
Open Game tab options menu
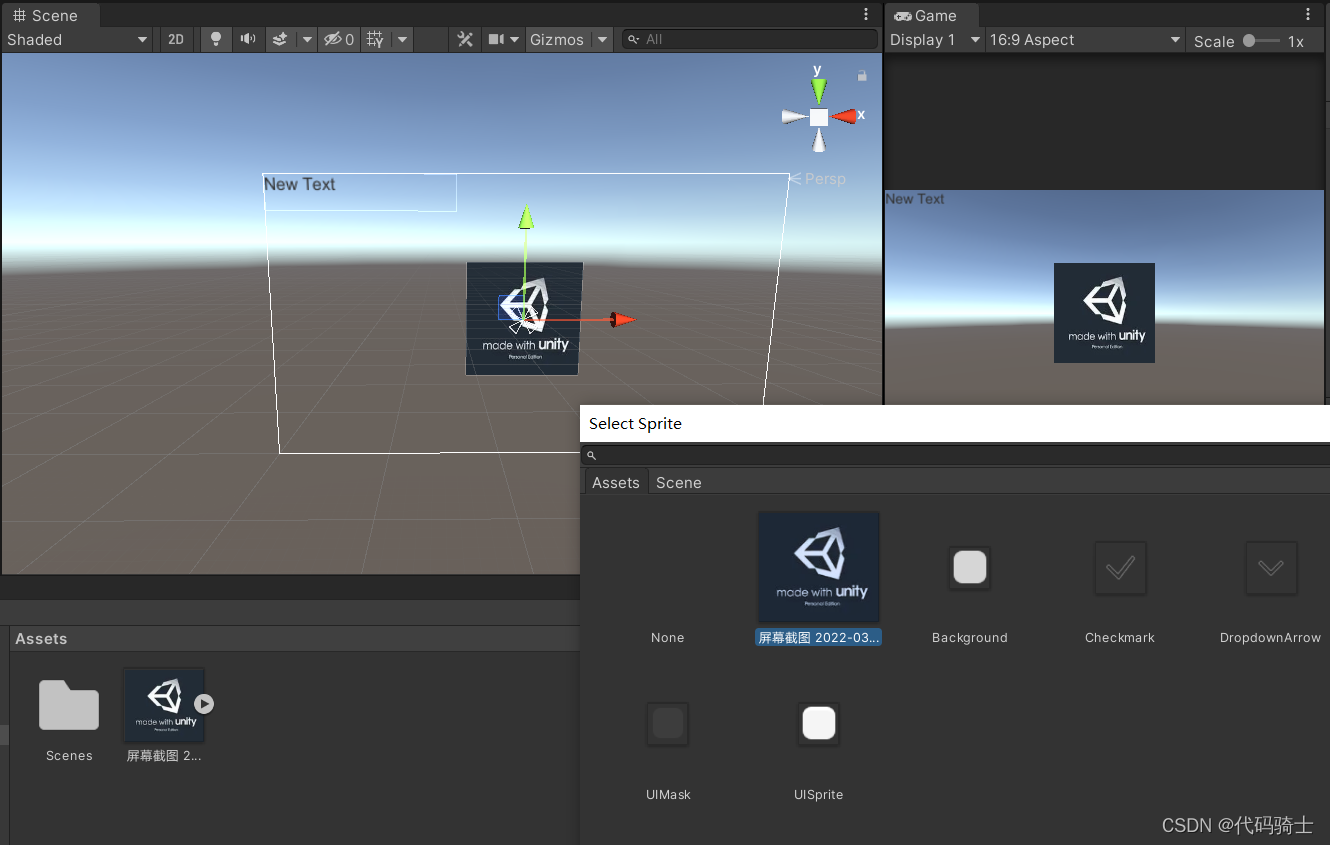click(1308, 14)
